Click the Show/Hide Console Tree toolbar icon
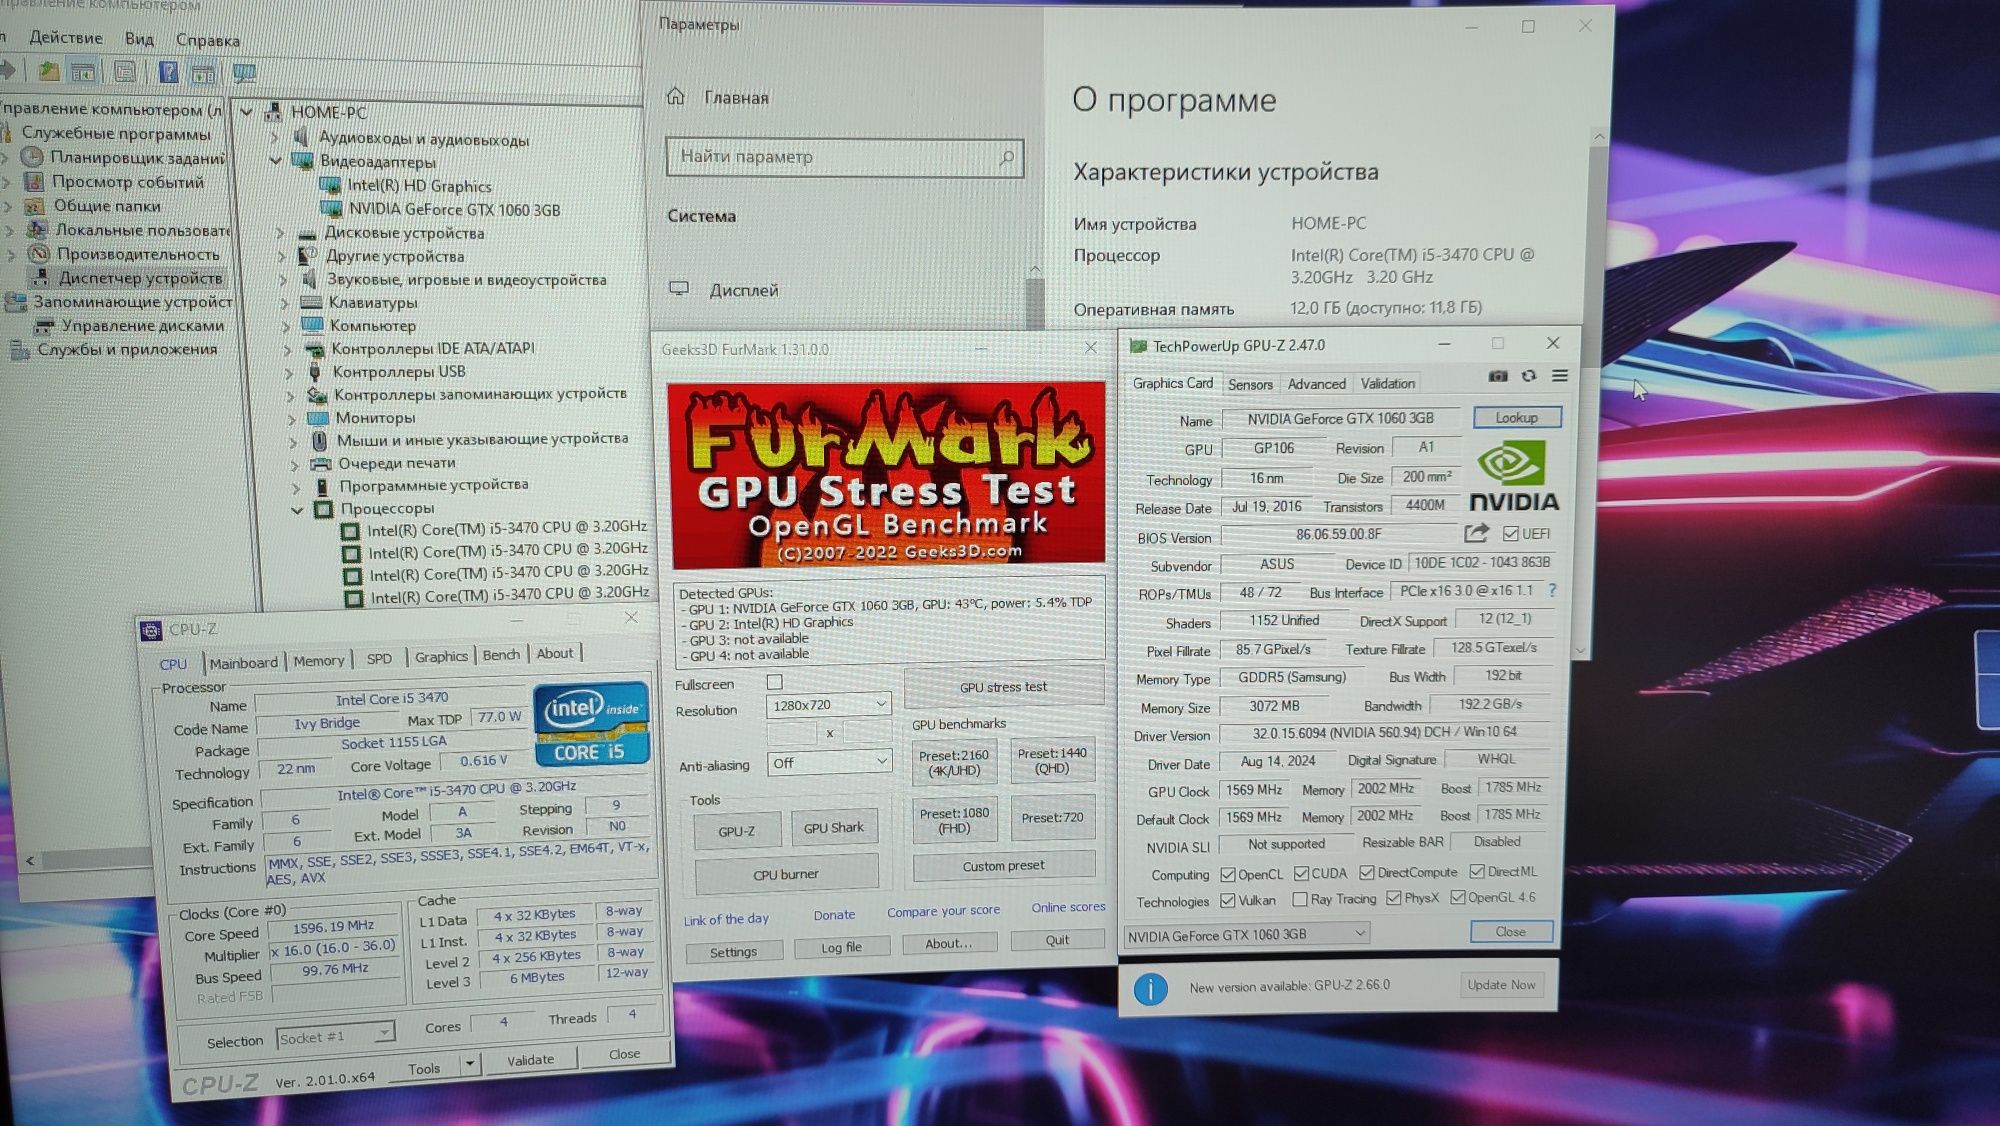 pos(83,72)
